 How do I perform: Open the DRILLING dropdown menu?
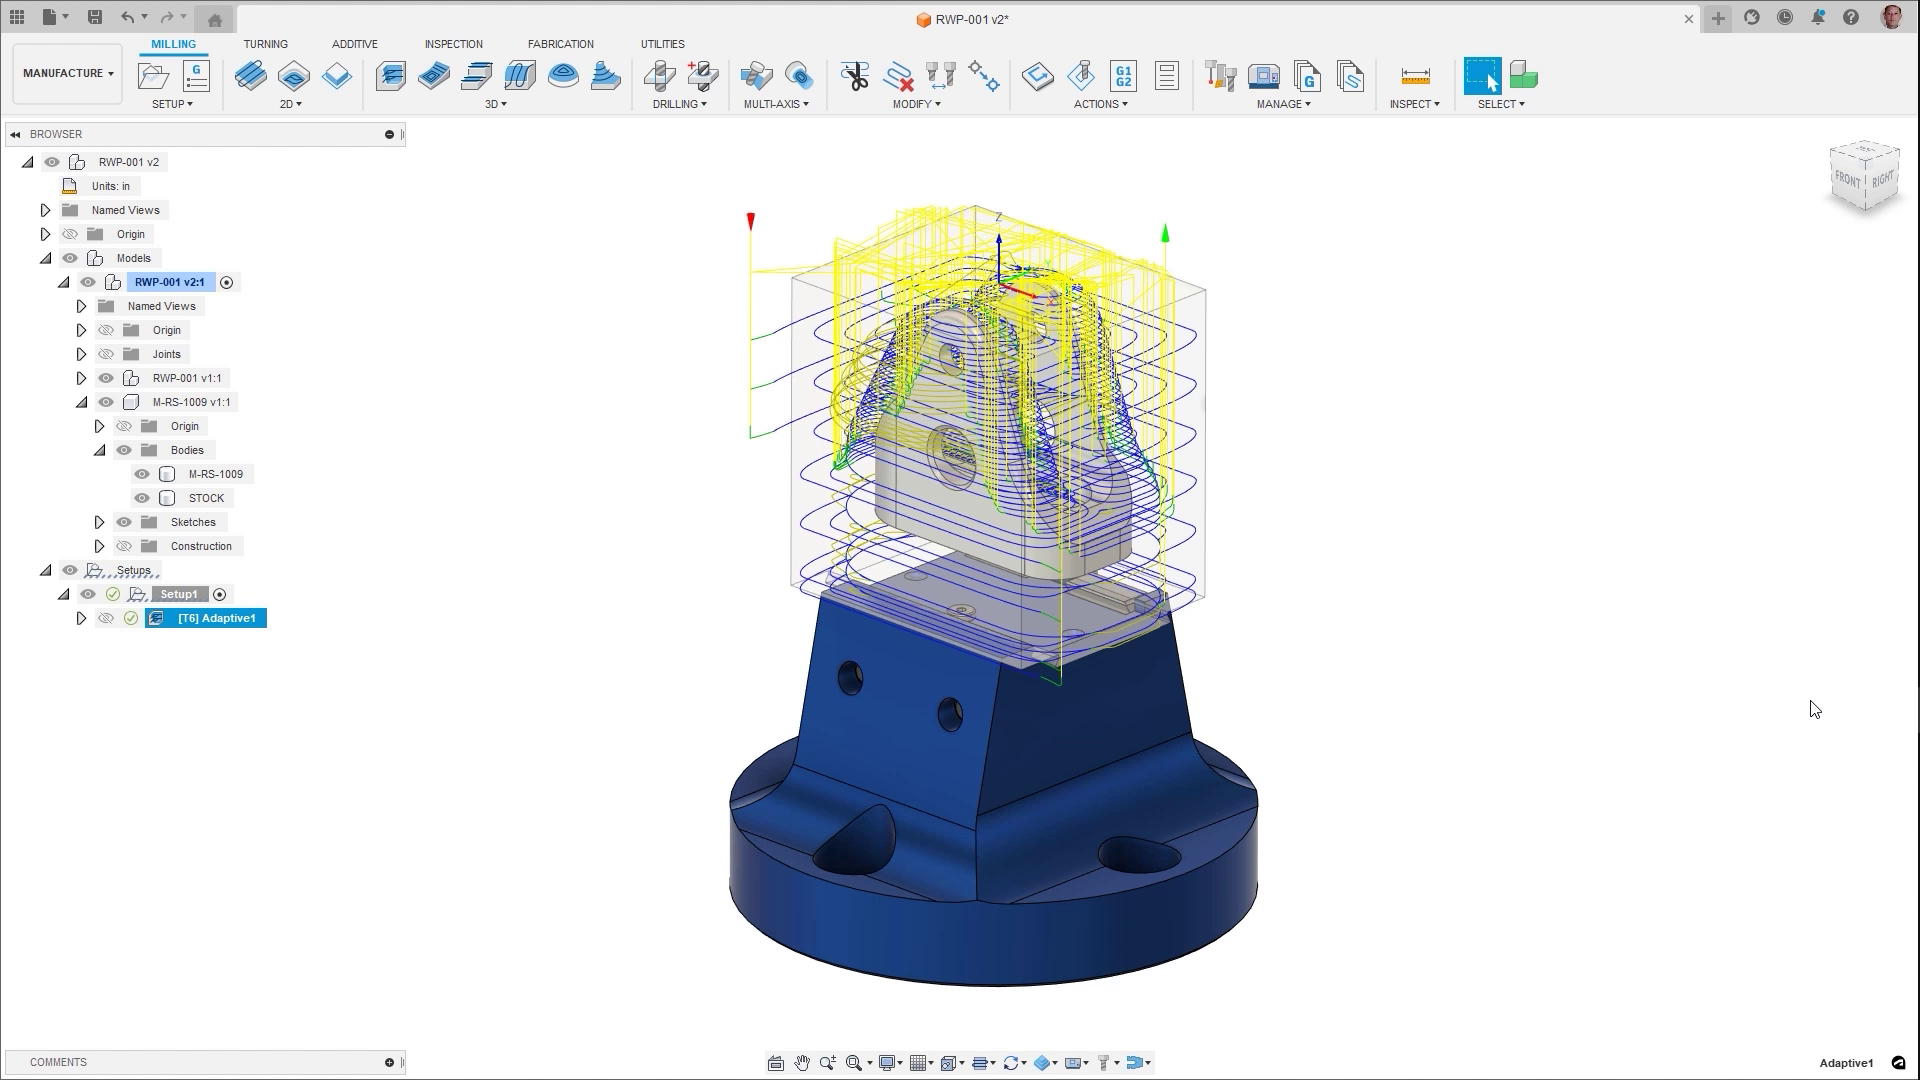pyautogui.click(x=679, y=104)
